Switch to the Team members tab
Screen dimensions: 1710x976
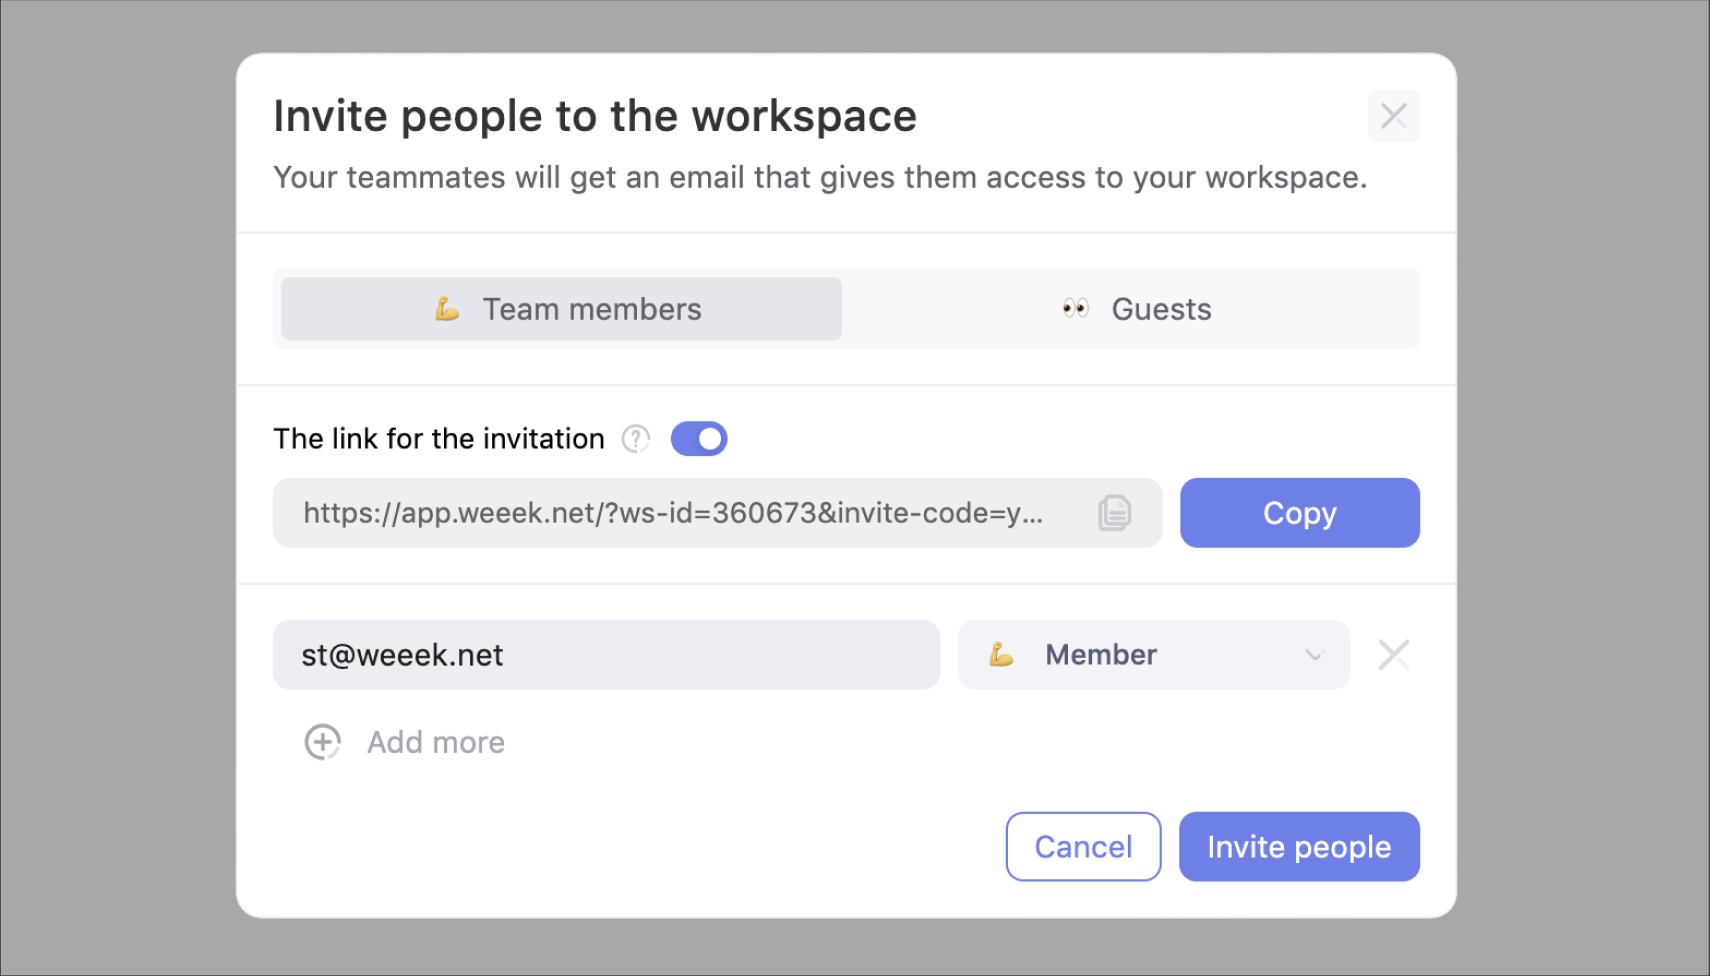tap(561, 309)
